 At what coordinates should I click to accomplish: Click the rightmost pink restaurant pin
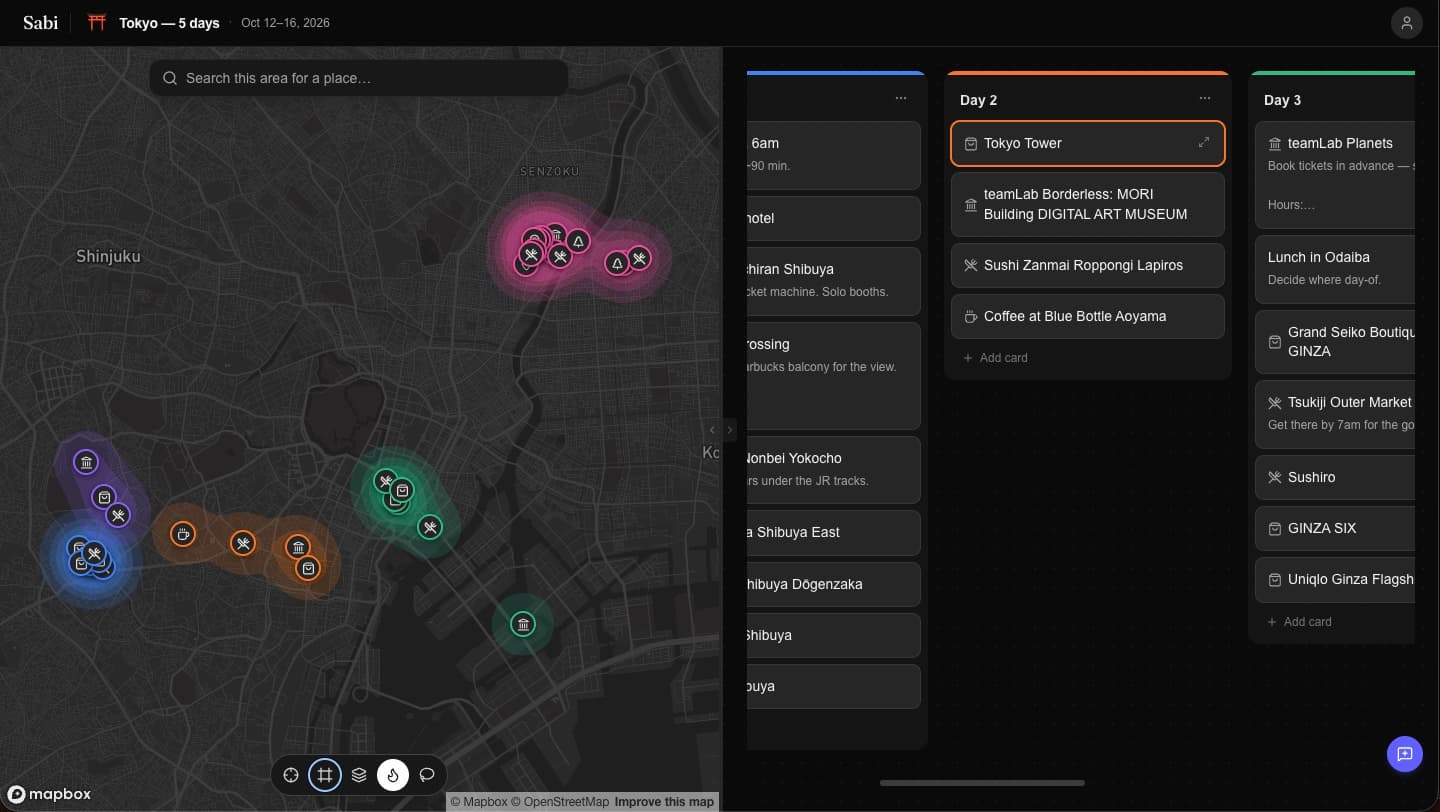click(x=640, y=258)
